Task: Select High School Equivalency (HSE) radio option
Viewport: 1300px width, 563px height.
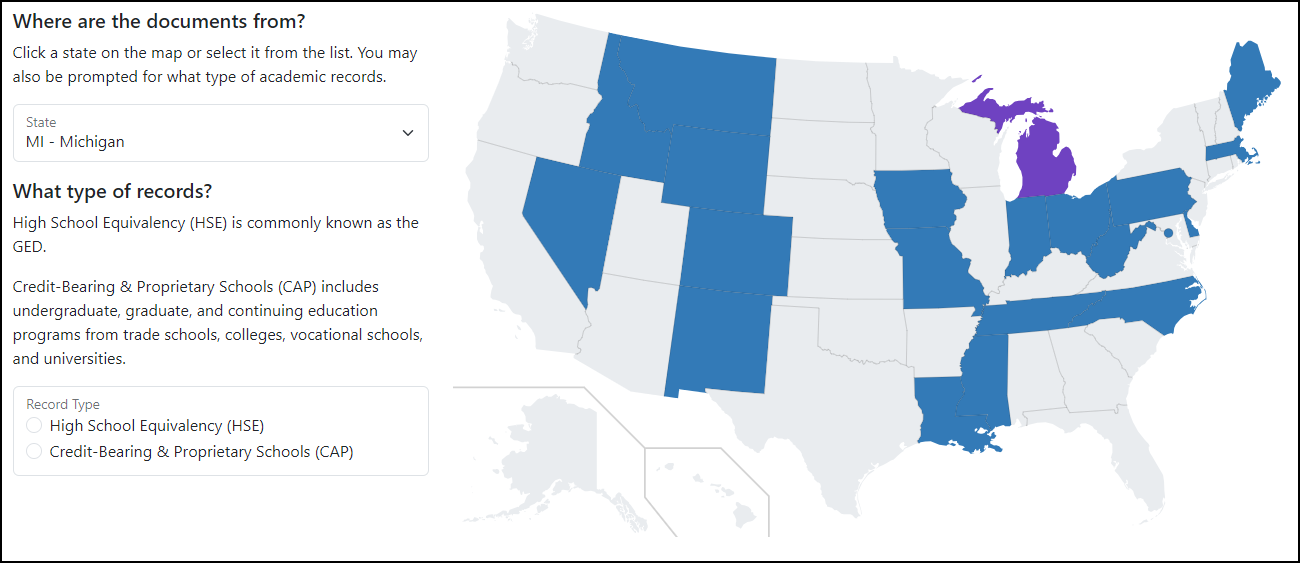Action: click(x=35, y=426)
